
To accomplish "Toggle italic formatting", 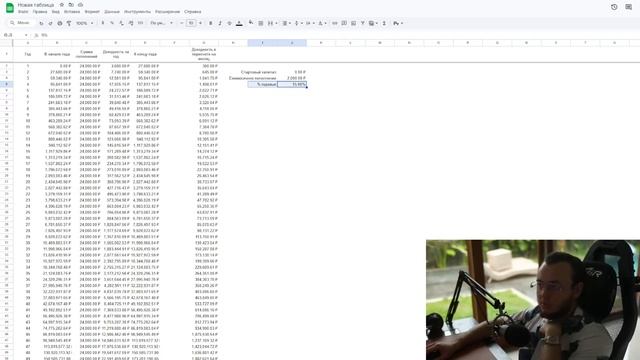I will tap(220, 23).
